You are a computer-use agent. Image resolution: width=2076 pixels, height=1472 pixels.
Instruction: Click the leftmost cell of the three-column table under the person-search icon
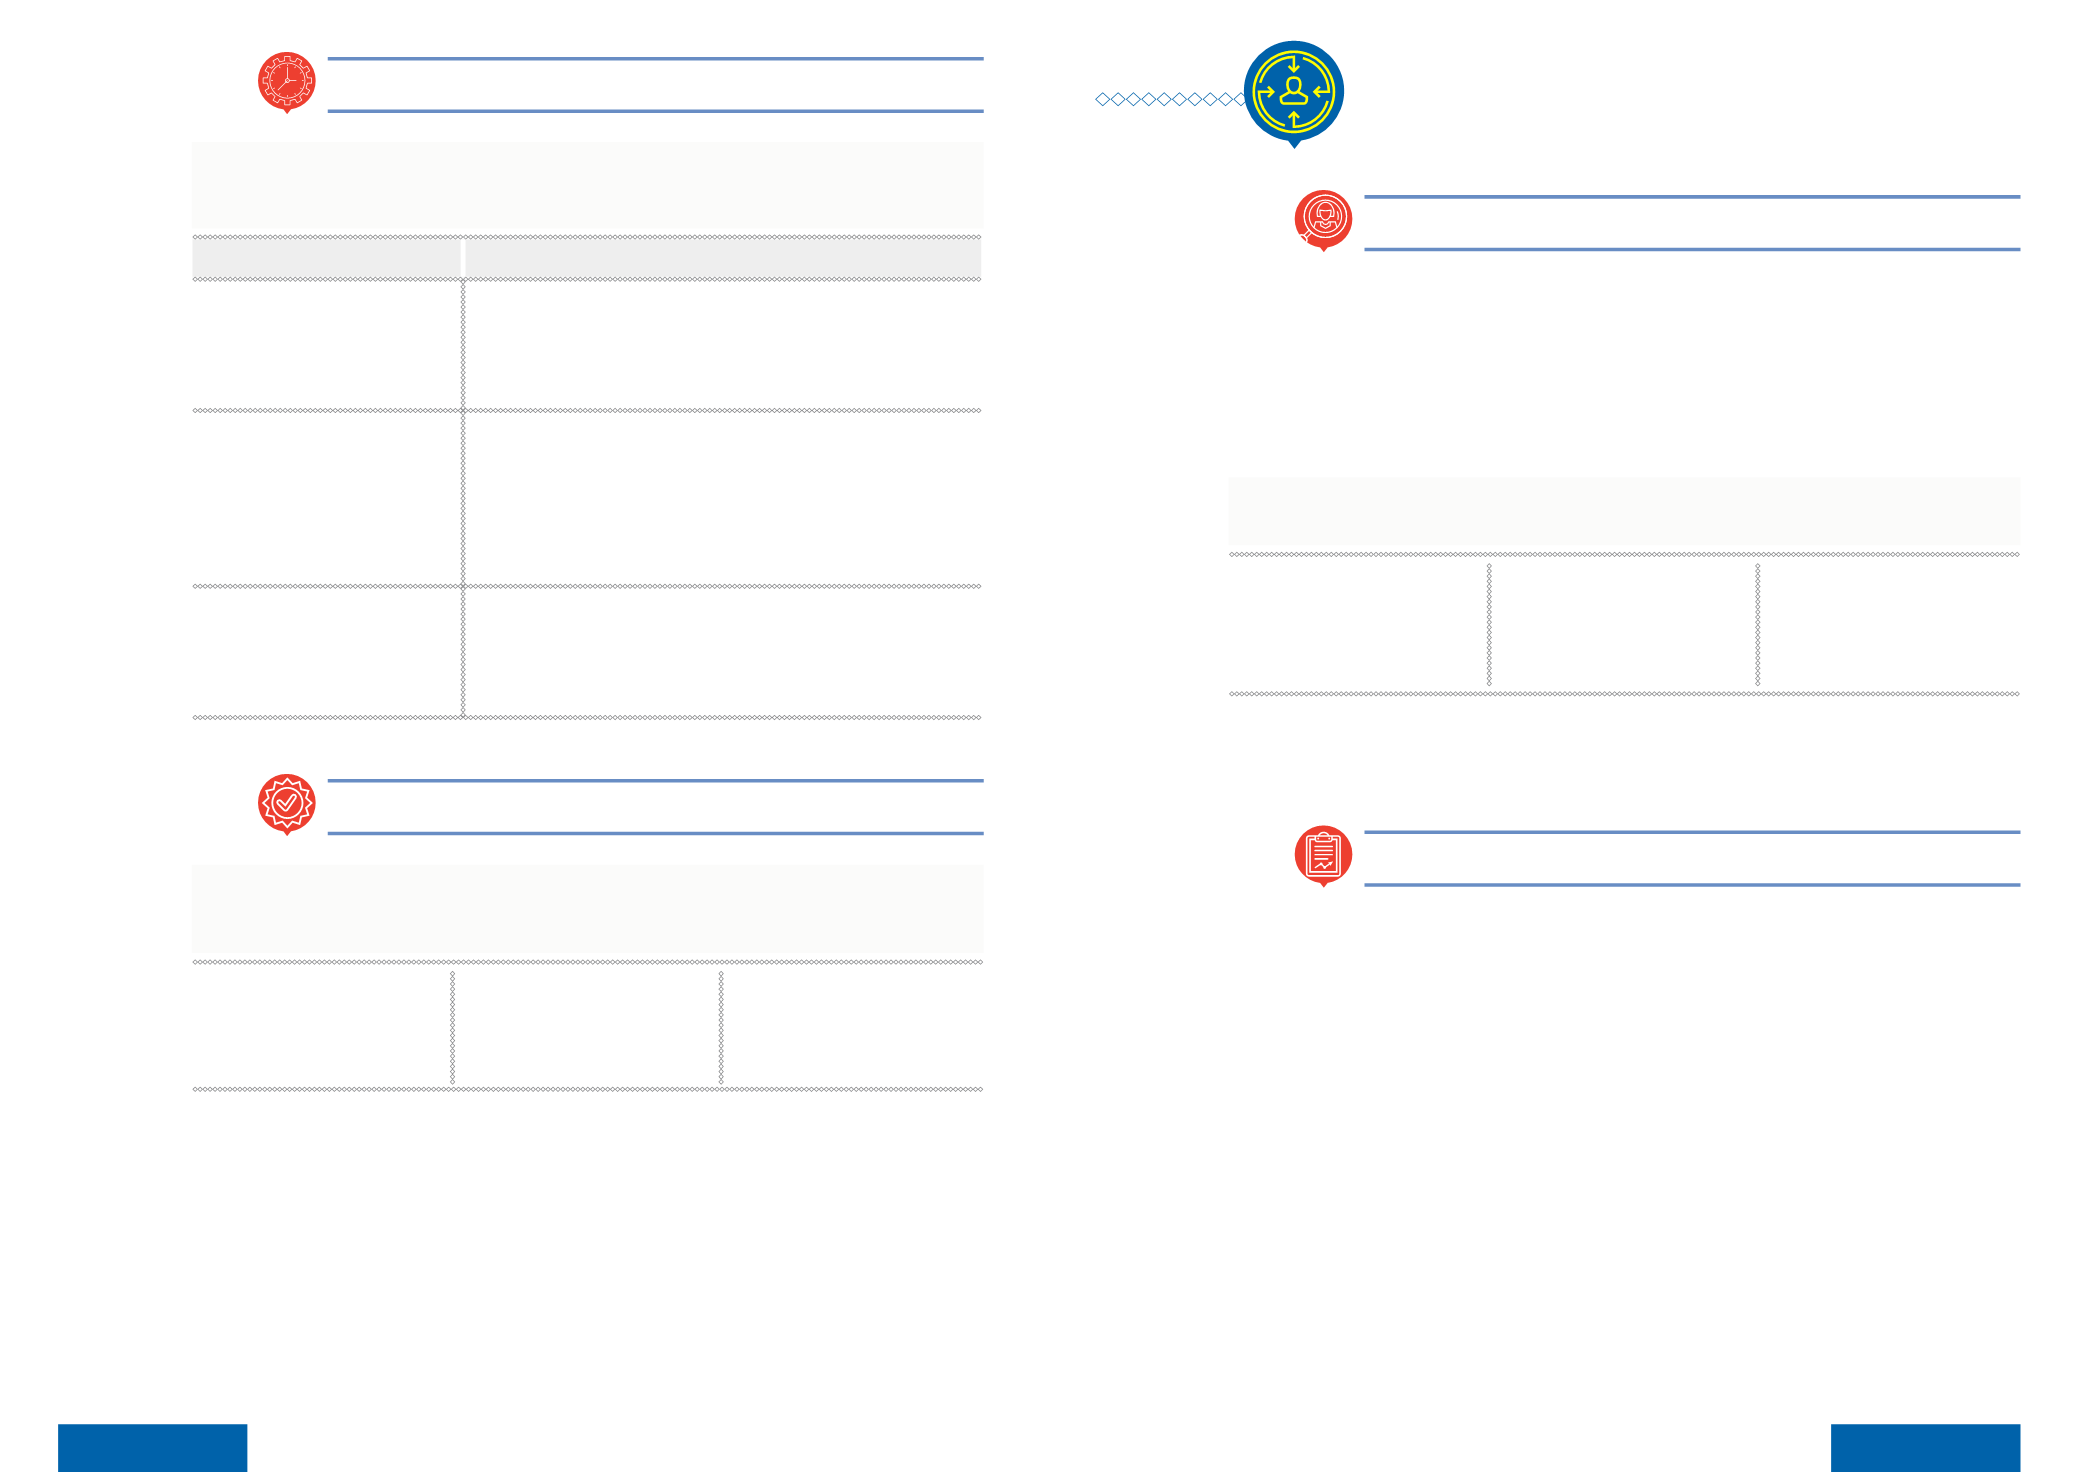click(x=1358, y=624)
